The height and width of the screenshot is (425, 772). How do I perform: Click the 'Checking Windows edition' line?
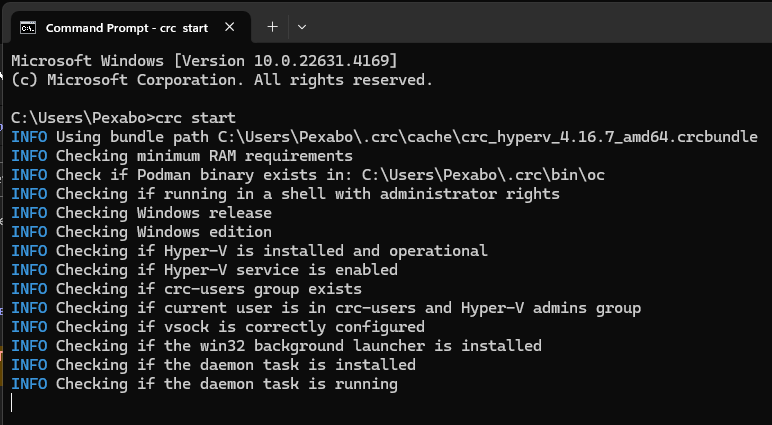(x=142, y=232)
